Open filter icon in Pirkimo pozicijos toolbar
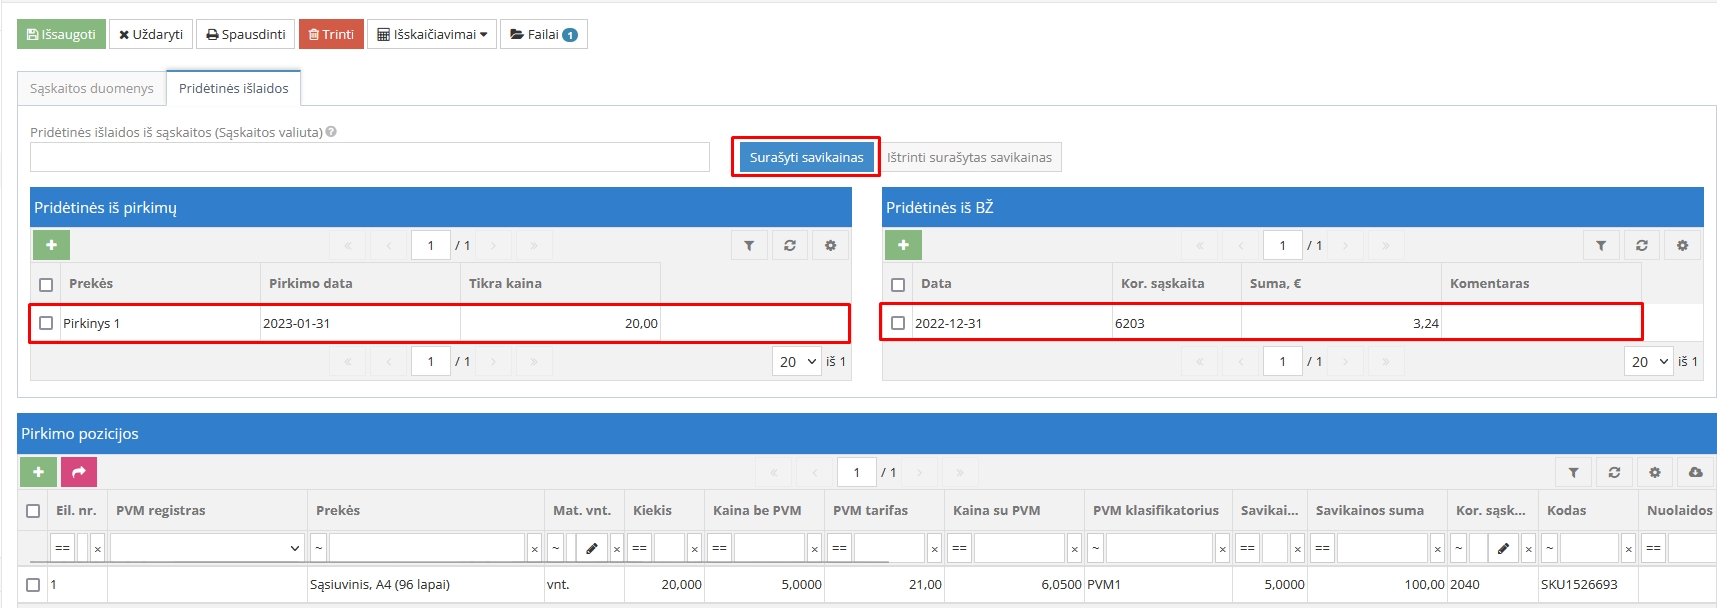Viewport: 1717px width, 608px height. (1573, 472)
